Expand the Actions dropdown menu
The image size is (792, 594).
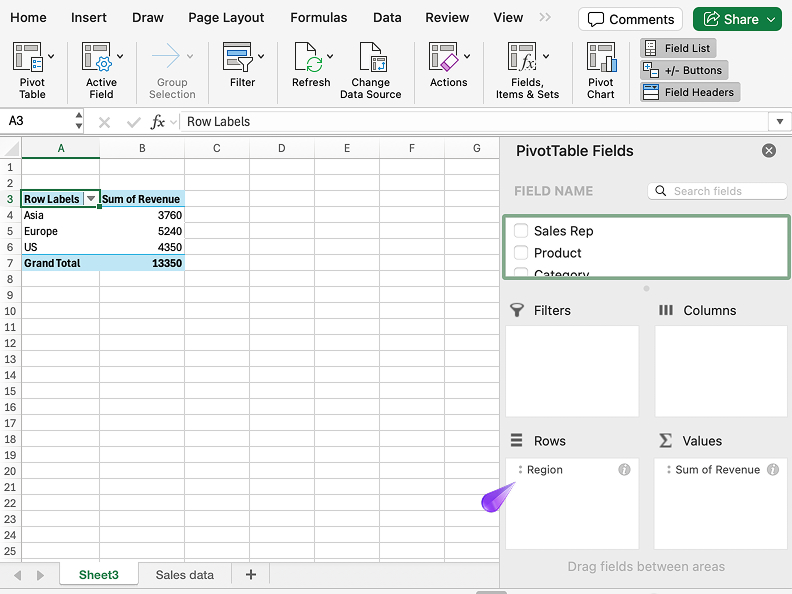[467, 57]
